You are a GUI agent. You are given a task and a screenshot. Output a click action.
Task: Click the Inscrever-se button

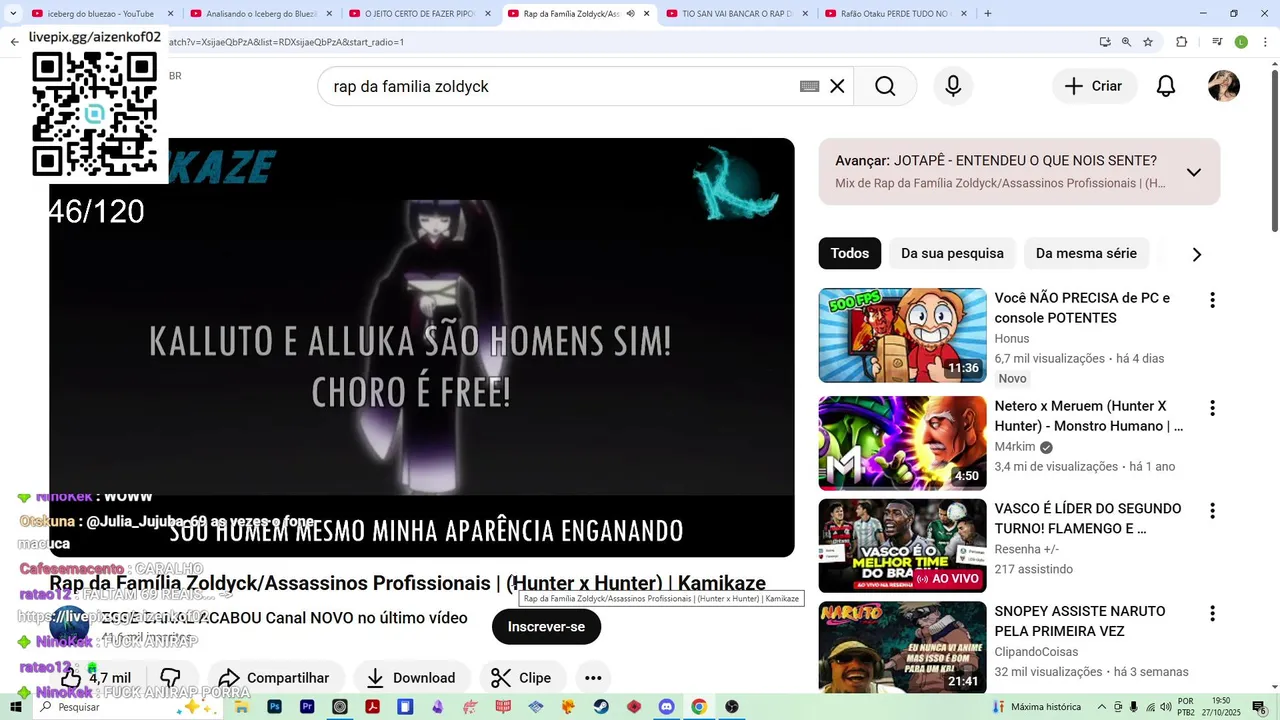coord(546,627)
